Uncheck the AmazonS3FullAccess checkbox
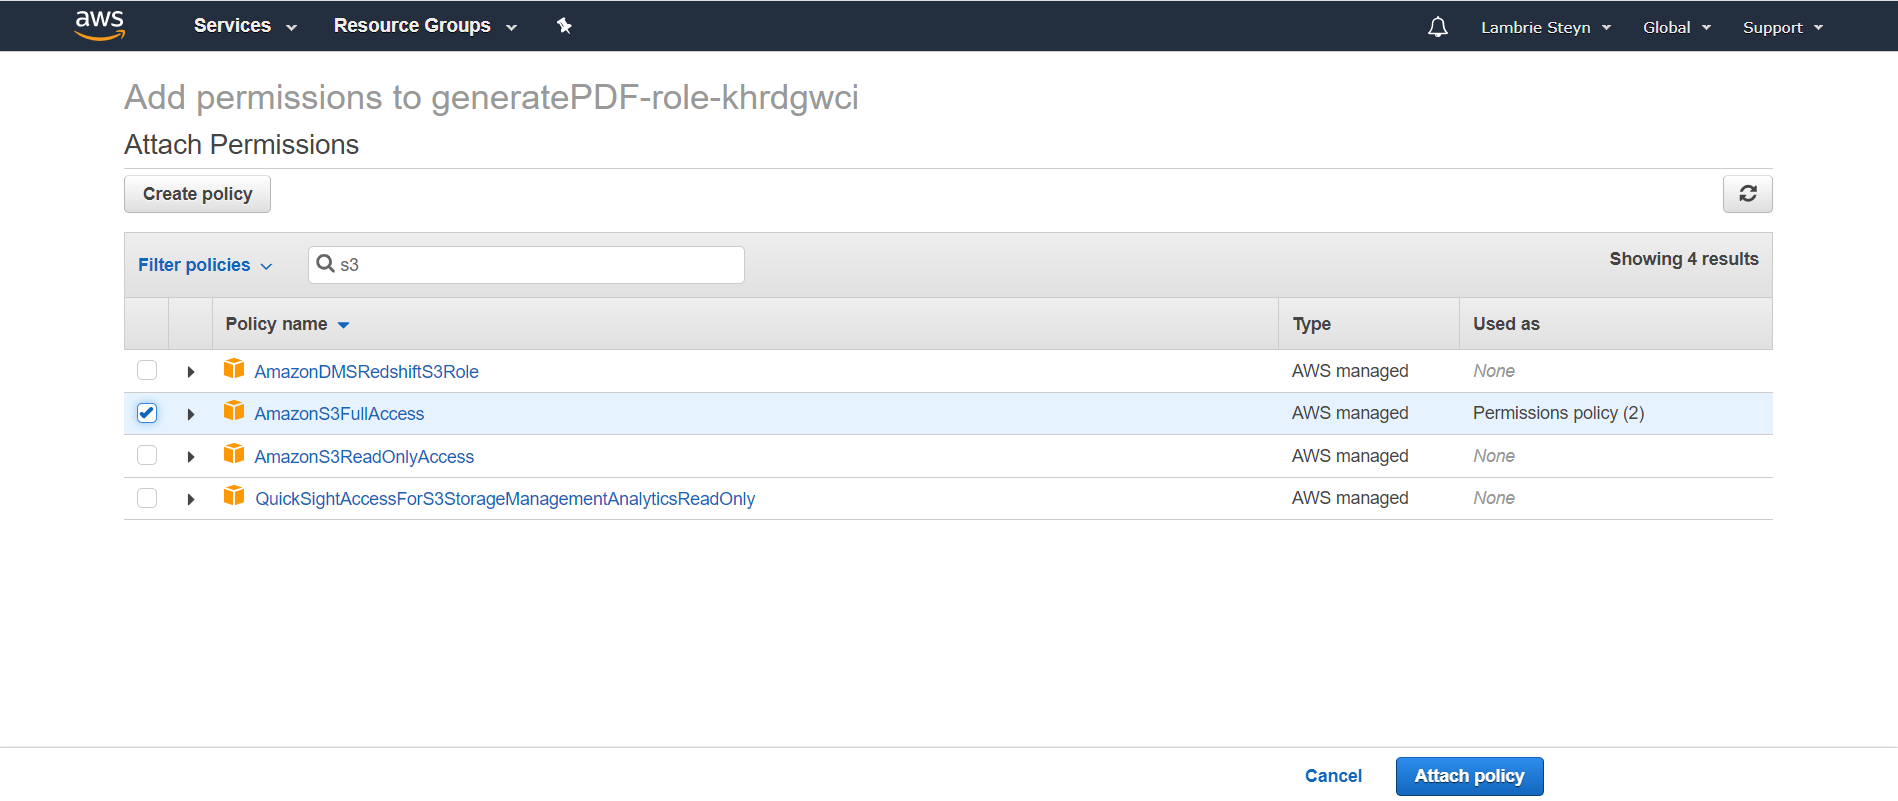The width and height of the screenshot is (1898, 801). pos(147,413)
